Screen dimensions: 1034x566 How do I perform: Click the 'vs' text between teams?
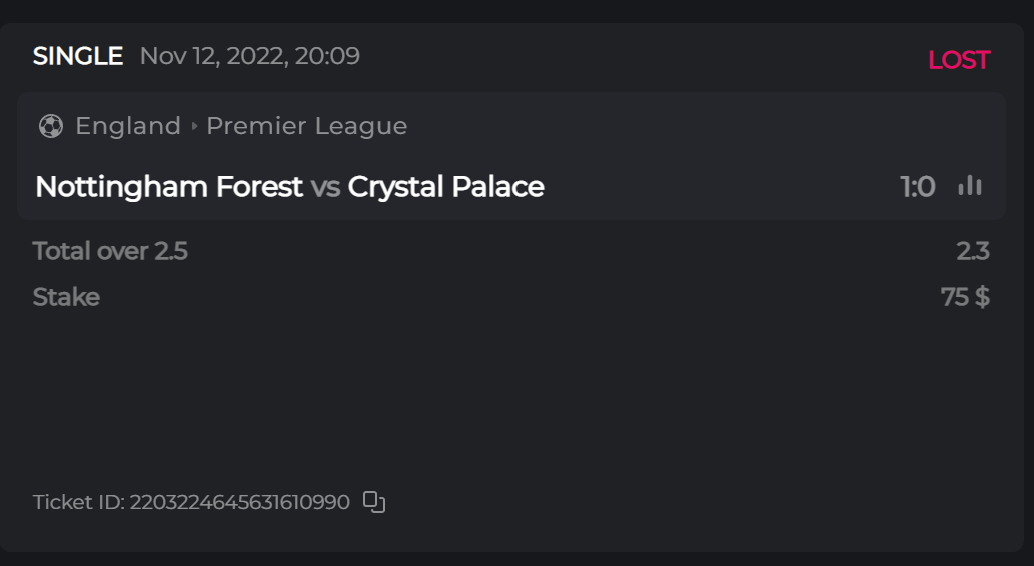(x=325, y=187)
